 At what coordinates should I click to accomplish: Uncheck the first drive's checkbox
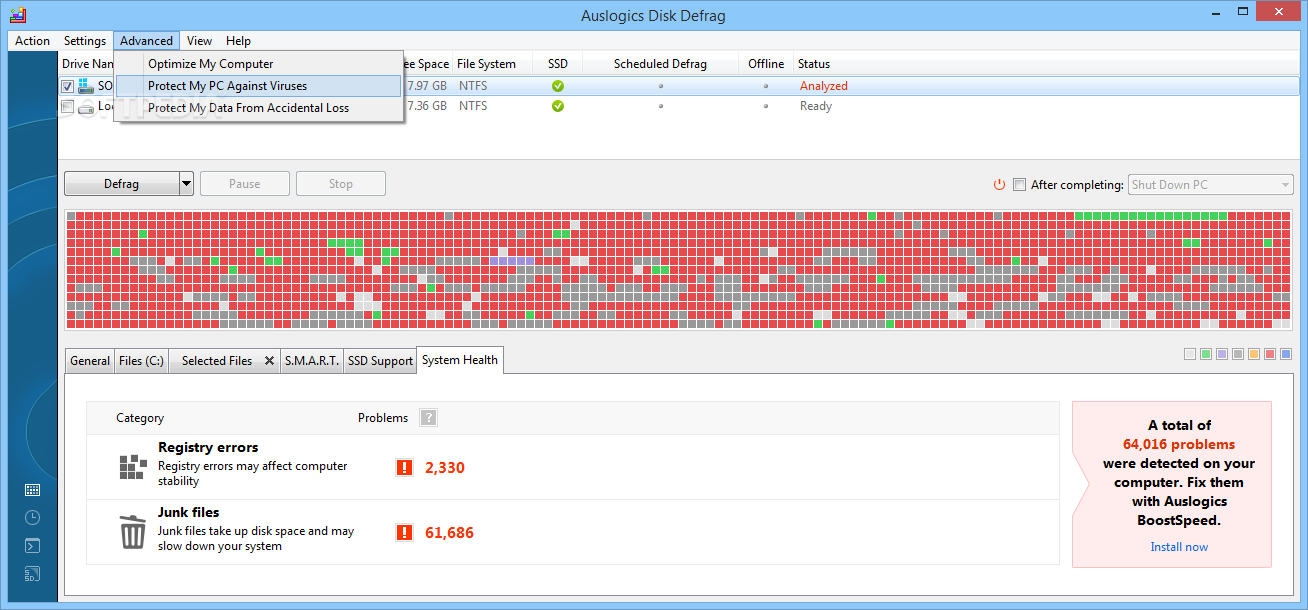coord(67,86)
